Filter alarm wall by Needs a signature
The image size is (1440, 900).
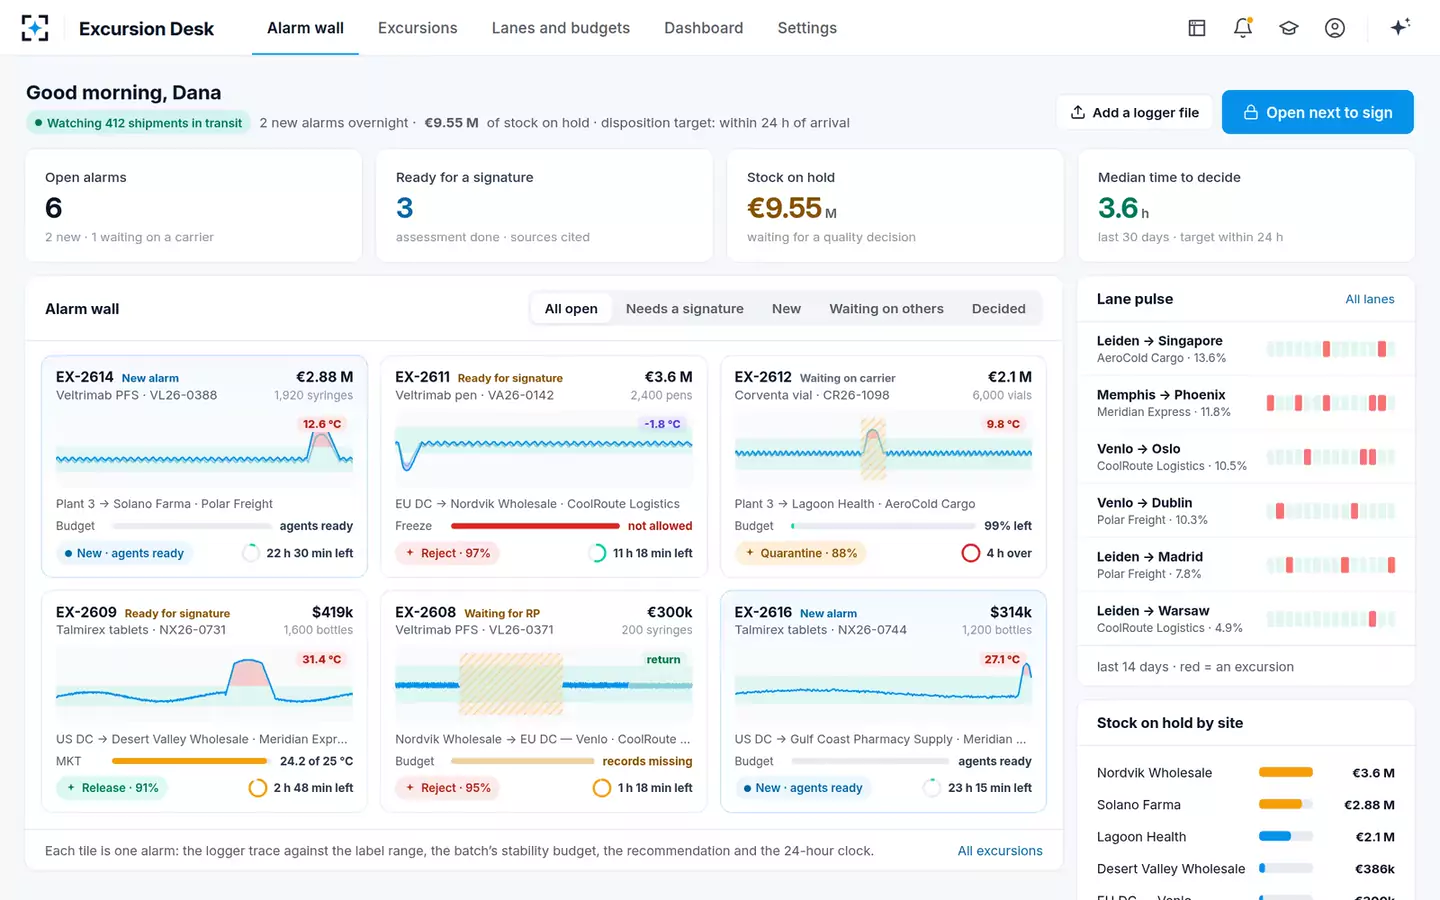click(x=684, y=309)
